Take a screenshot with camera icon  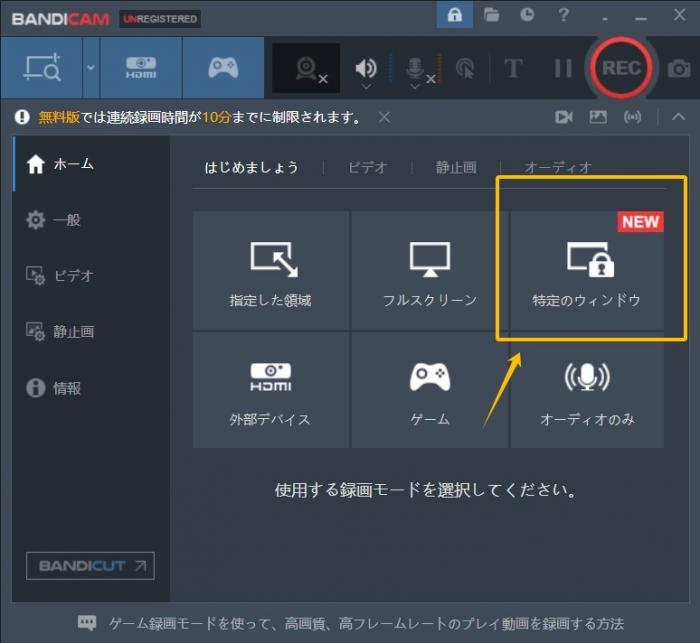679,68
